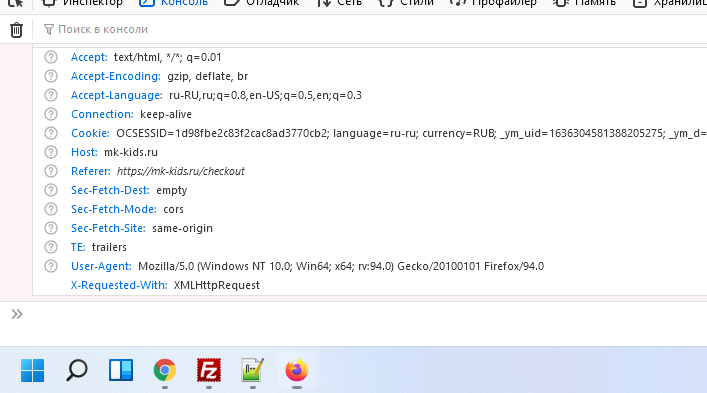Select the Accept-Encoding header name
Viewport: 707px width, 393px height.
(x=116, y=76)
